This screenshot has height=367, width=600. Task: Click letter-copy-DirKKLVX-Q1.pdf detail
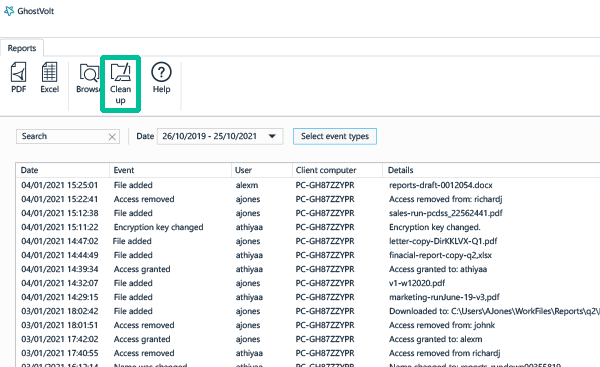443,241
